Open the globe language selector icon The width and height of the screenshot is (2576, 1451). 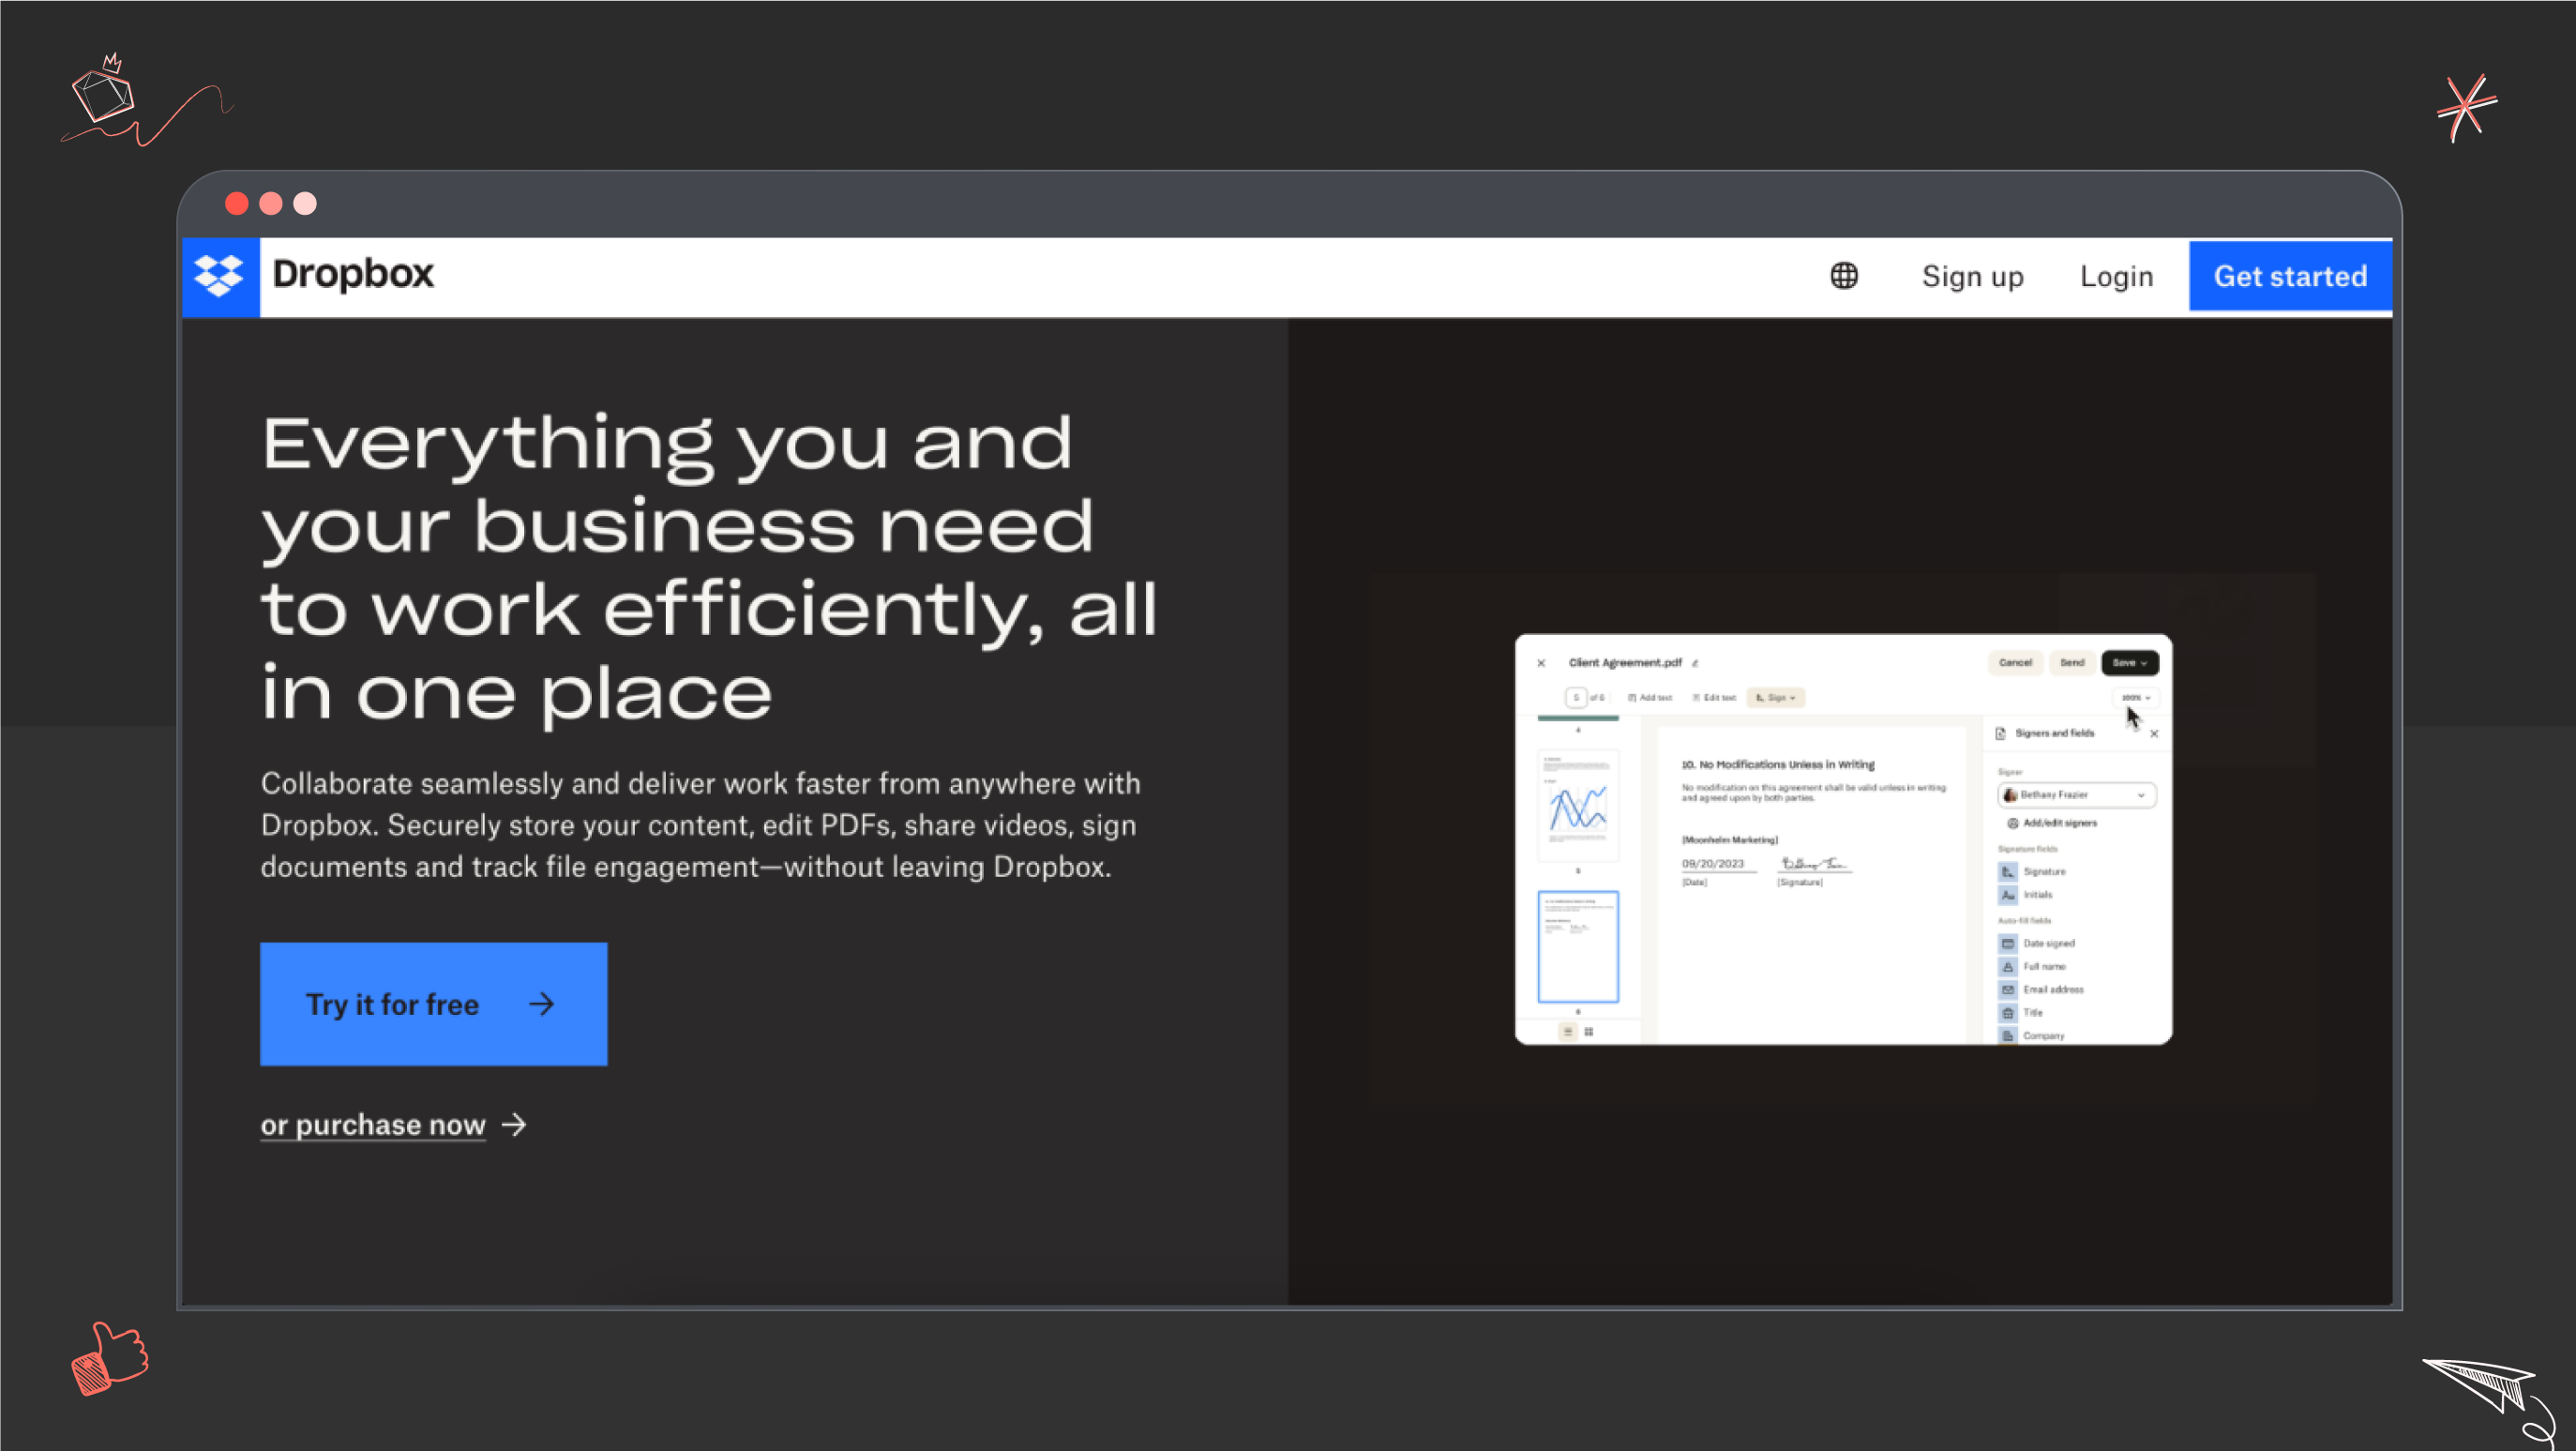tap(1843, 276)
